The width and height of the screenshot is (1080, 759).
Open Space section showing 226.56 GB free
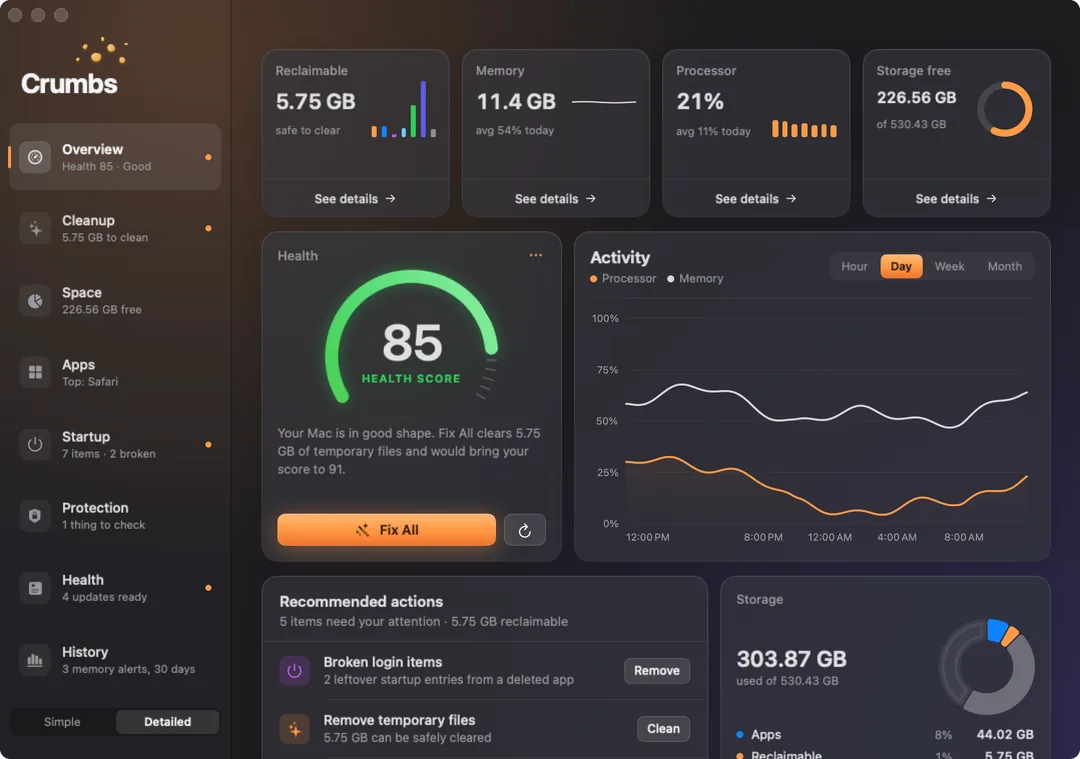pyautogui.click(x=115, y=301)
